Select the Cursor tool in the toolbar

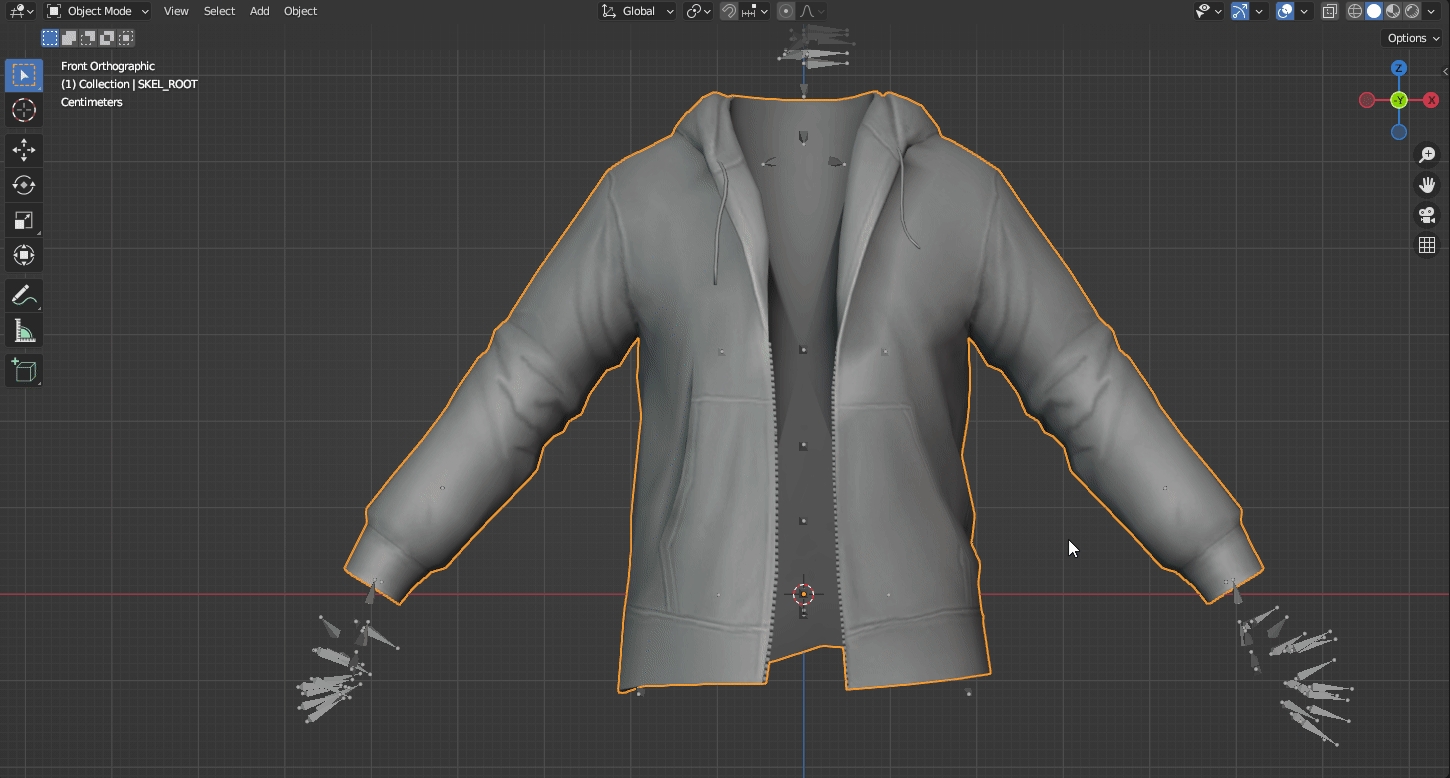pyautogui.click(x=24, y=110)
